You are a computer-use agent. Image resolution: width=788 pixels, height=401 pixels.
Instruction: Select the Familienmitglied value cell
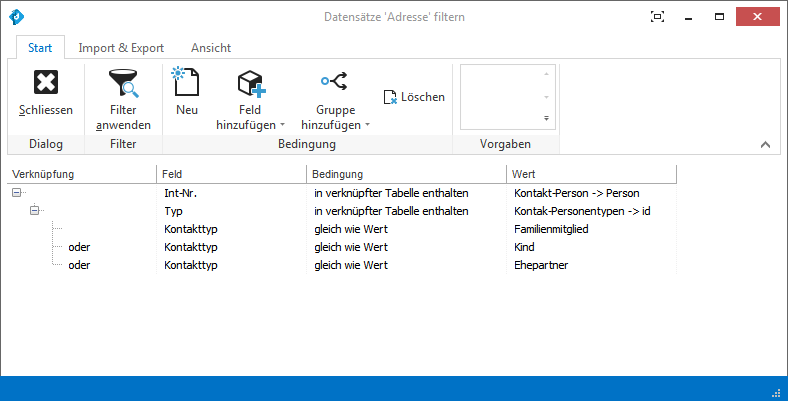coord(592,229)
